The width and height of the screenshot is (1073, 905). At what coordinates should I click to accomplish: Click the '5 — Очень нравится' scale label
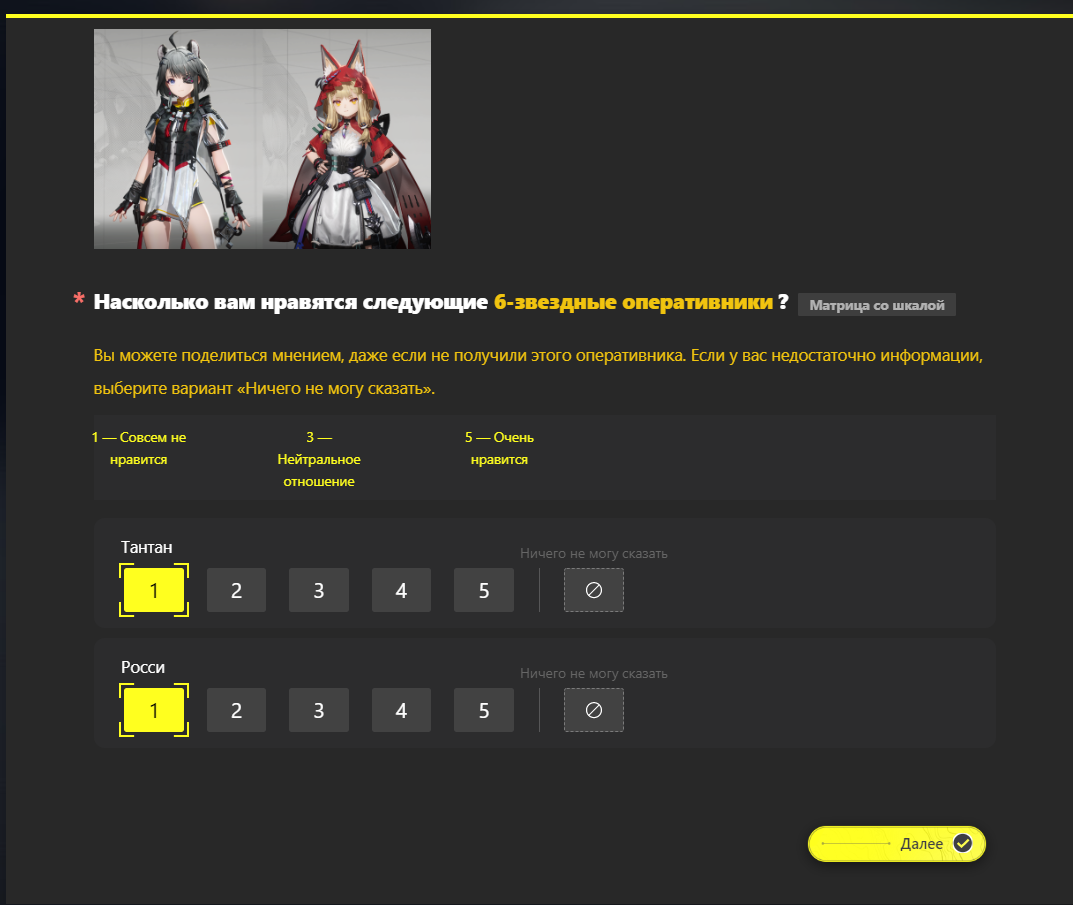500,448
